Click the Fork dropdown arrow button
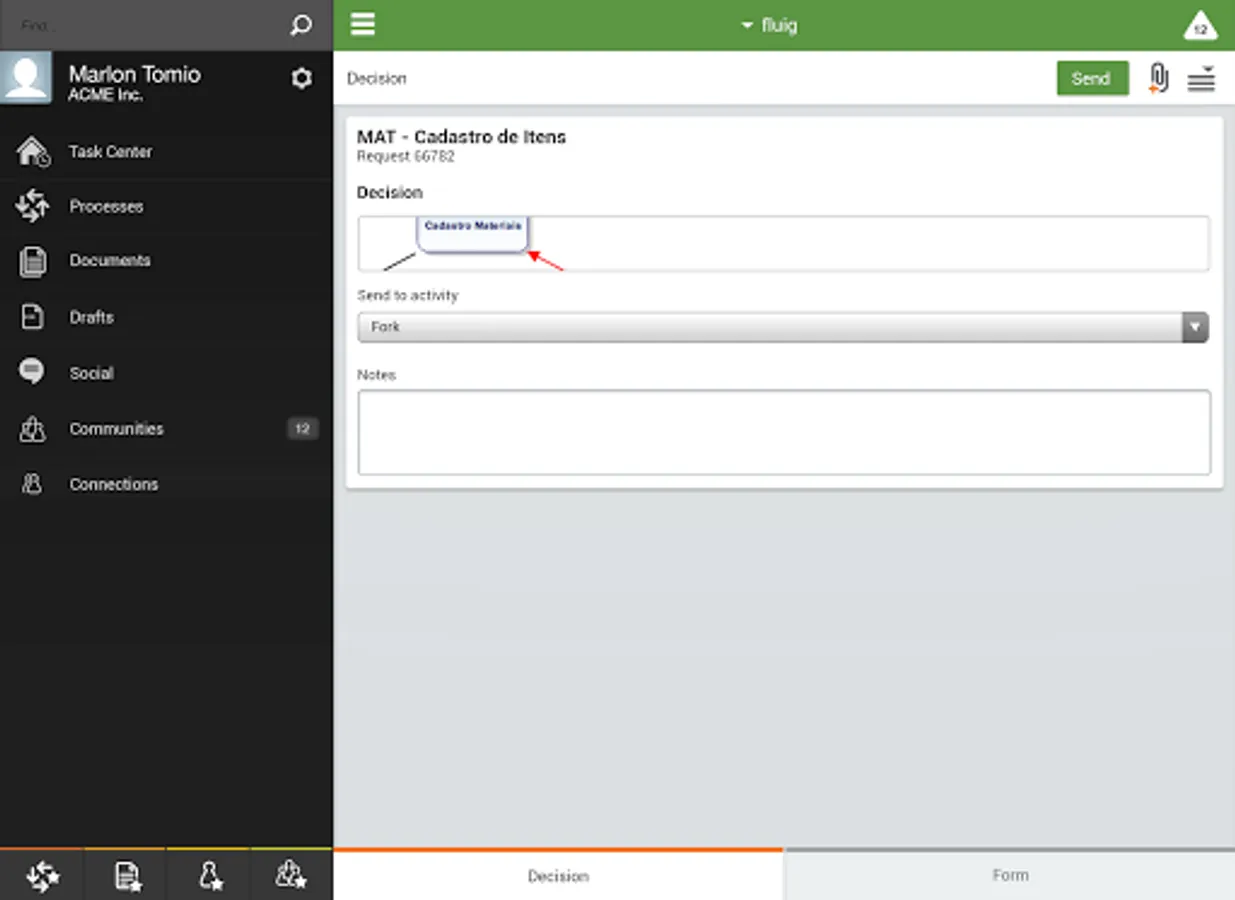 [x=1195, y=327]
